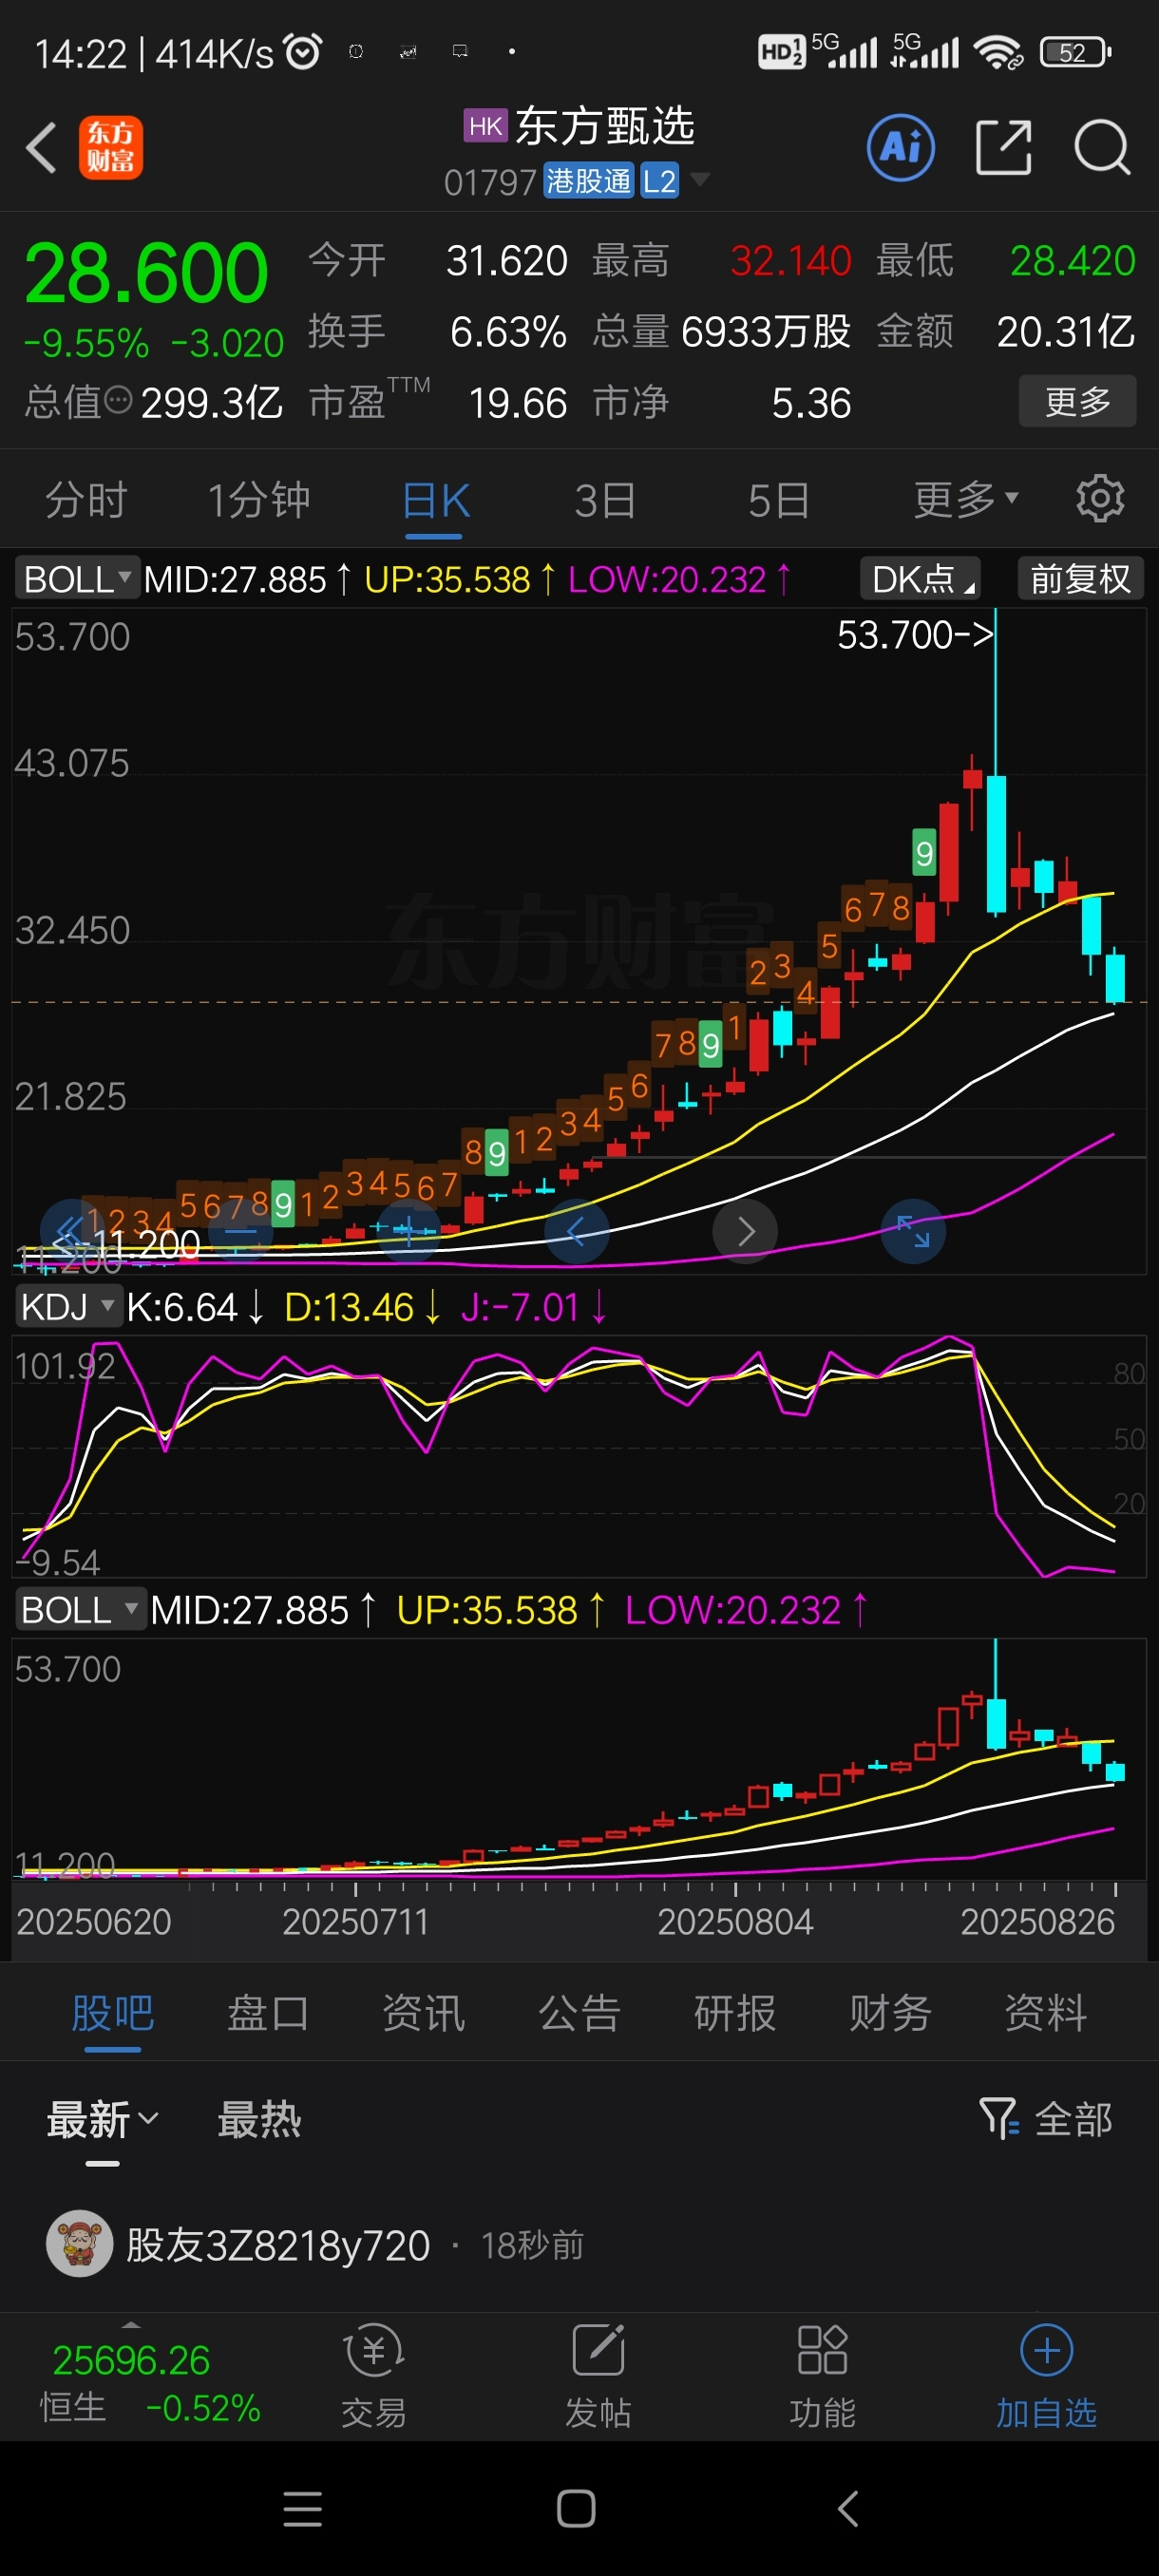The height and width of the screenshot is (2576, 1159).
Task: Tap the fullscreen expand chart control
Action: coord(913,1231)
